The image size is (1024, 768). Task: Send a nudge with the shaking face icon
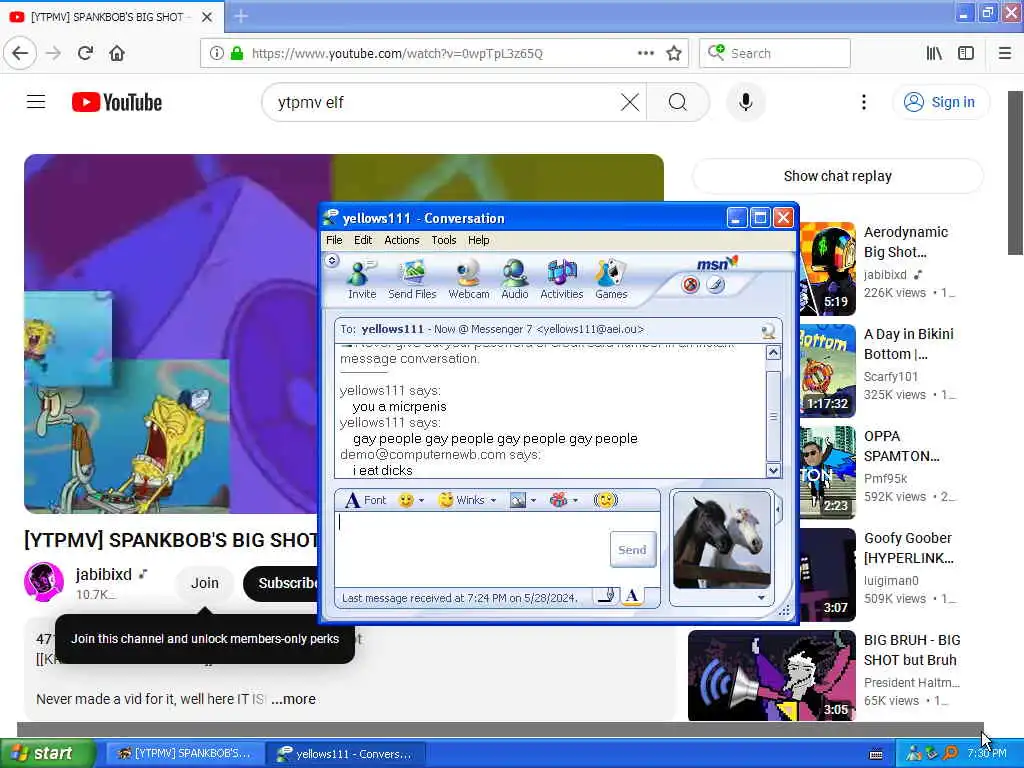[605, 500]
